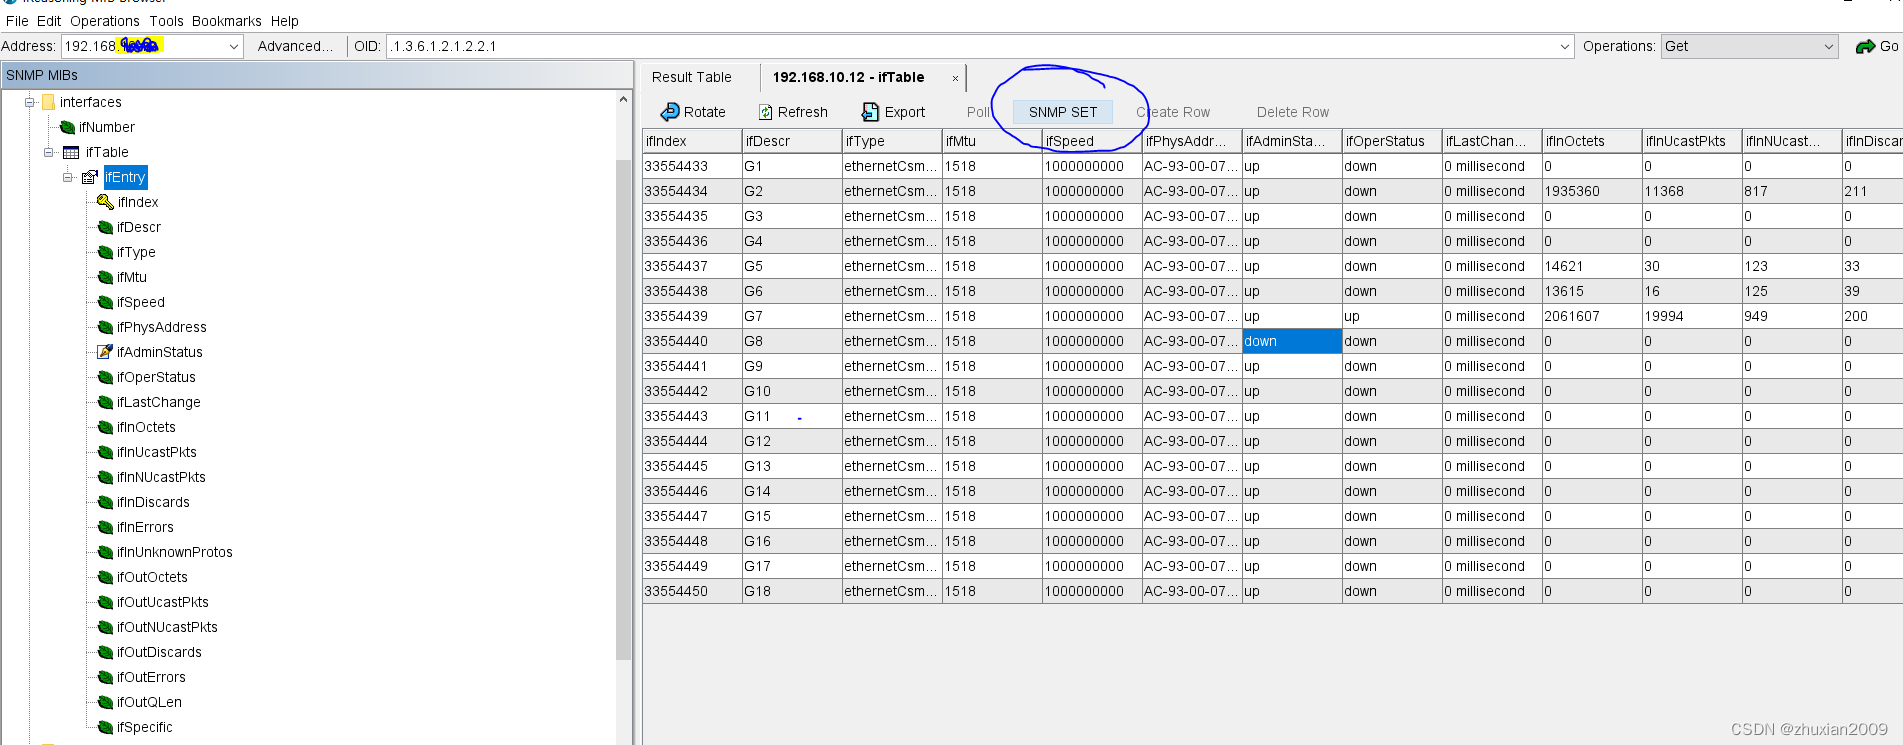Collapse the interfaces tree node
Screen dimensions: 1903x745
(30, 102)
